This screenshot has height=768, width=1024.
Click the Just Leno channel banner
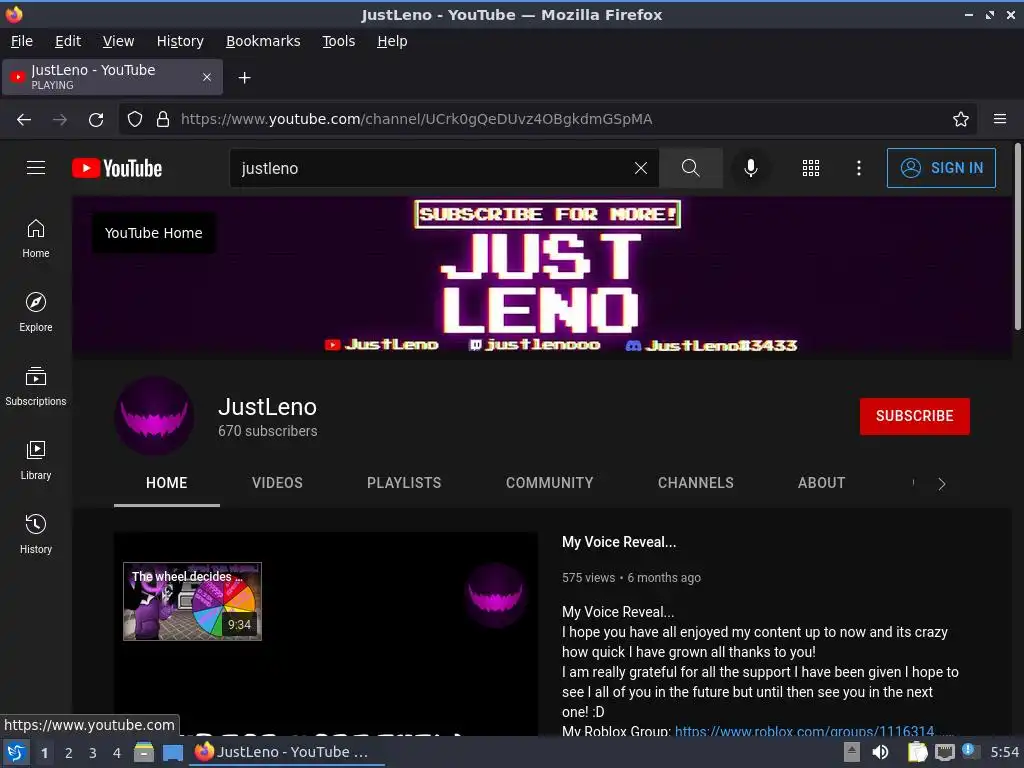tap(542, 278)
